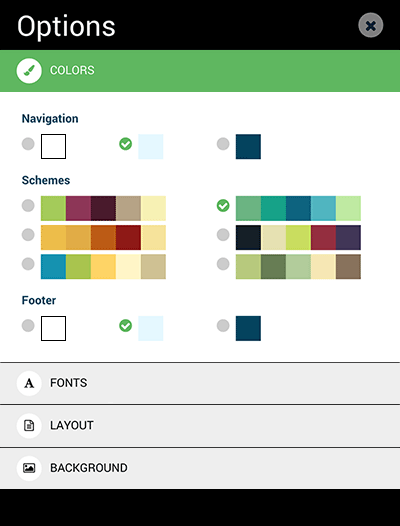Pick the dark navy and lime scheme radio

(x=223, y=234)
